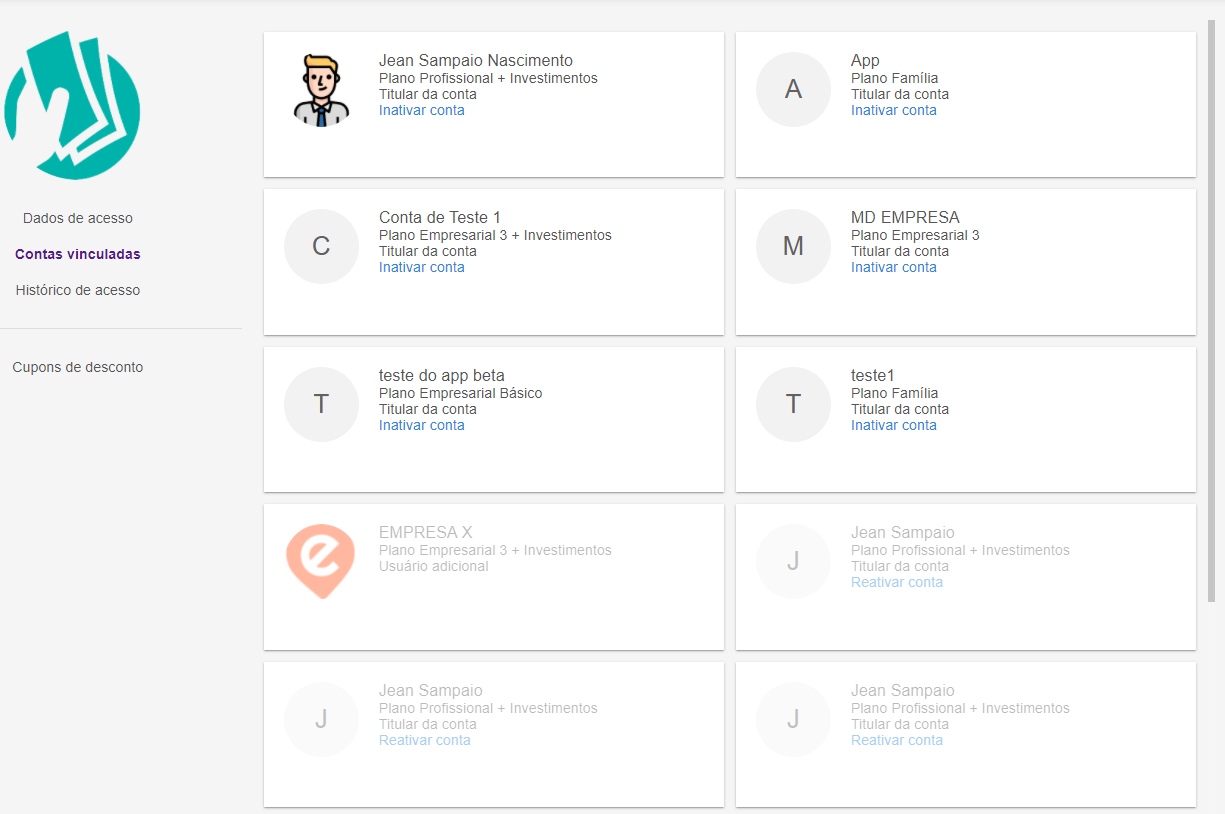
Task: Click Inativar conta under Conta de Teste 1
Action: (x=421, y=267)
